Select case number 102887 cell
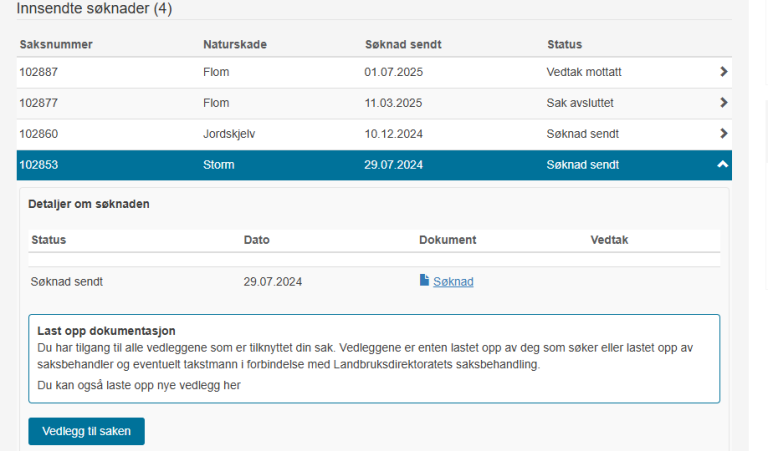This screenshot has height=451, width=768. click(x=37, y=72)
